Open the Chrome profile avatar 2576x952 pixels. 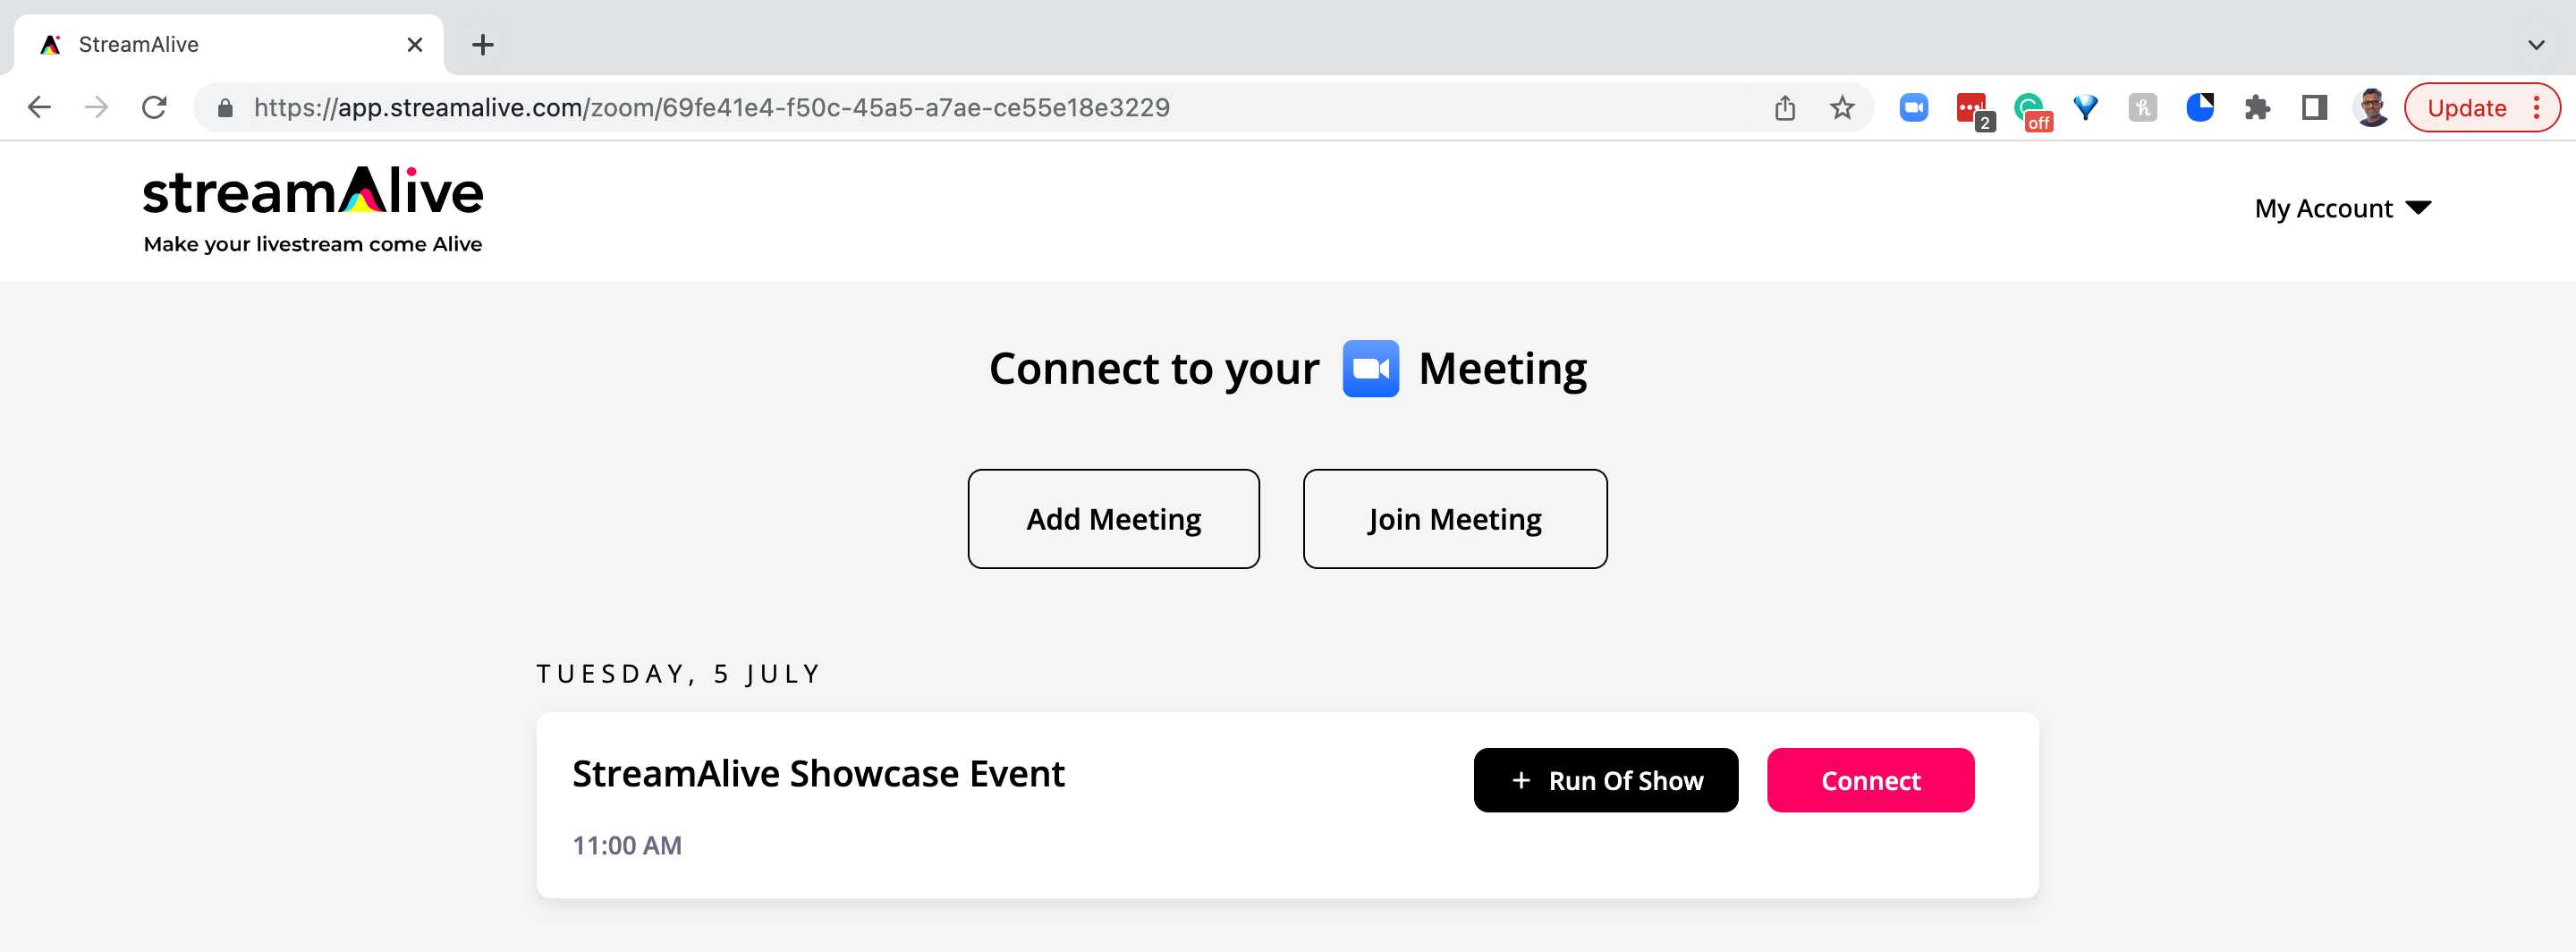pyautogui.click(x=2371, y=107)
